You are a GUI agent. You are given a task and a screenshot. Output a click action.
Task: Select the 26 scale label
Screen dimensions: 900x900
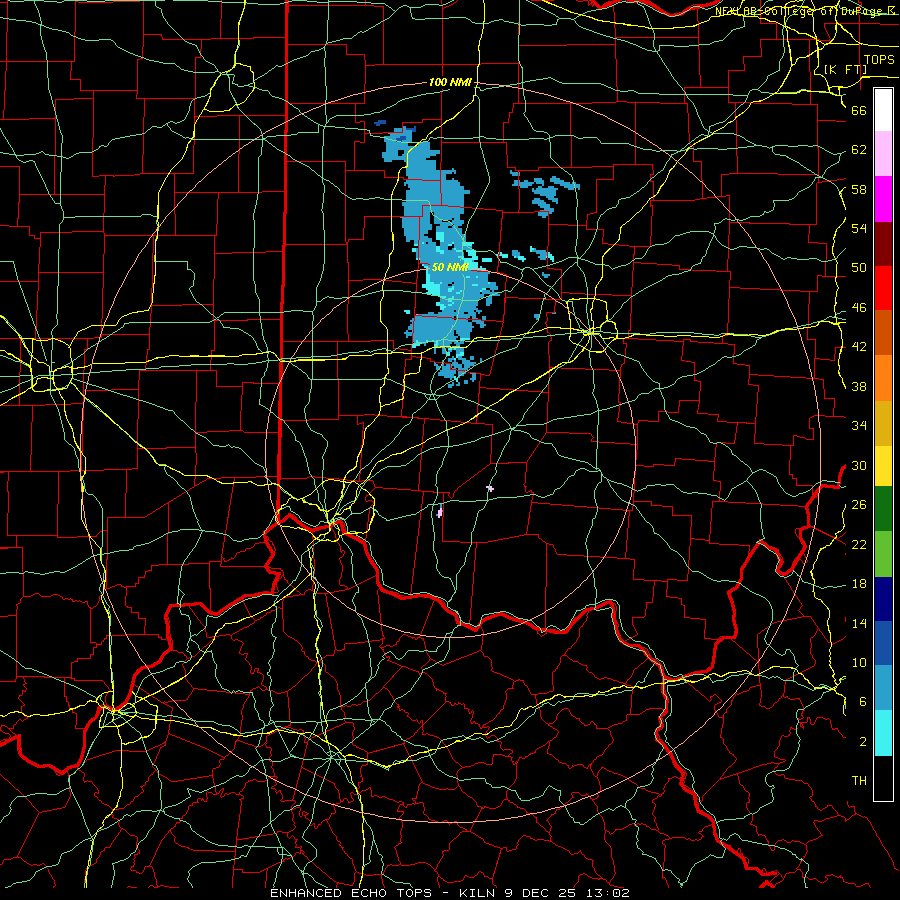tap(859, 505)
